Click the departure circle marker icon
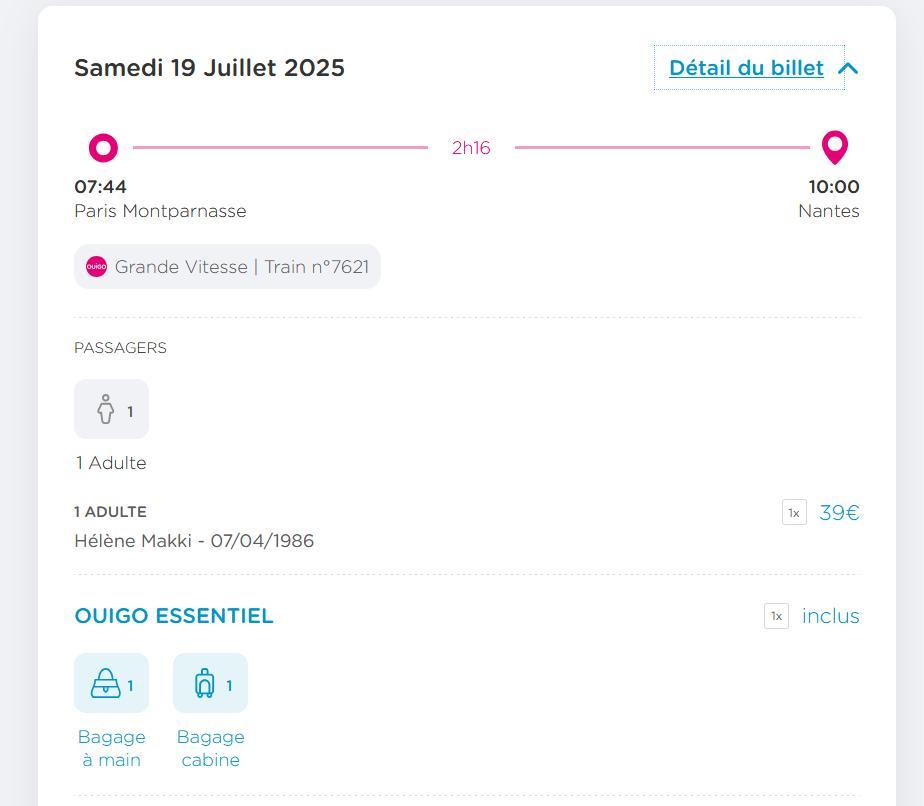The image size is (924, 806). coord(103,147)
